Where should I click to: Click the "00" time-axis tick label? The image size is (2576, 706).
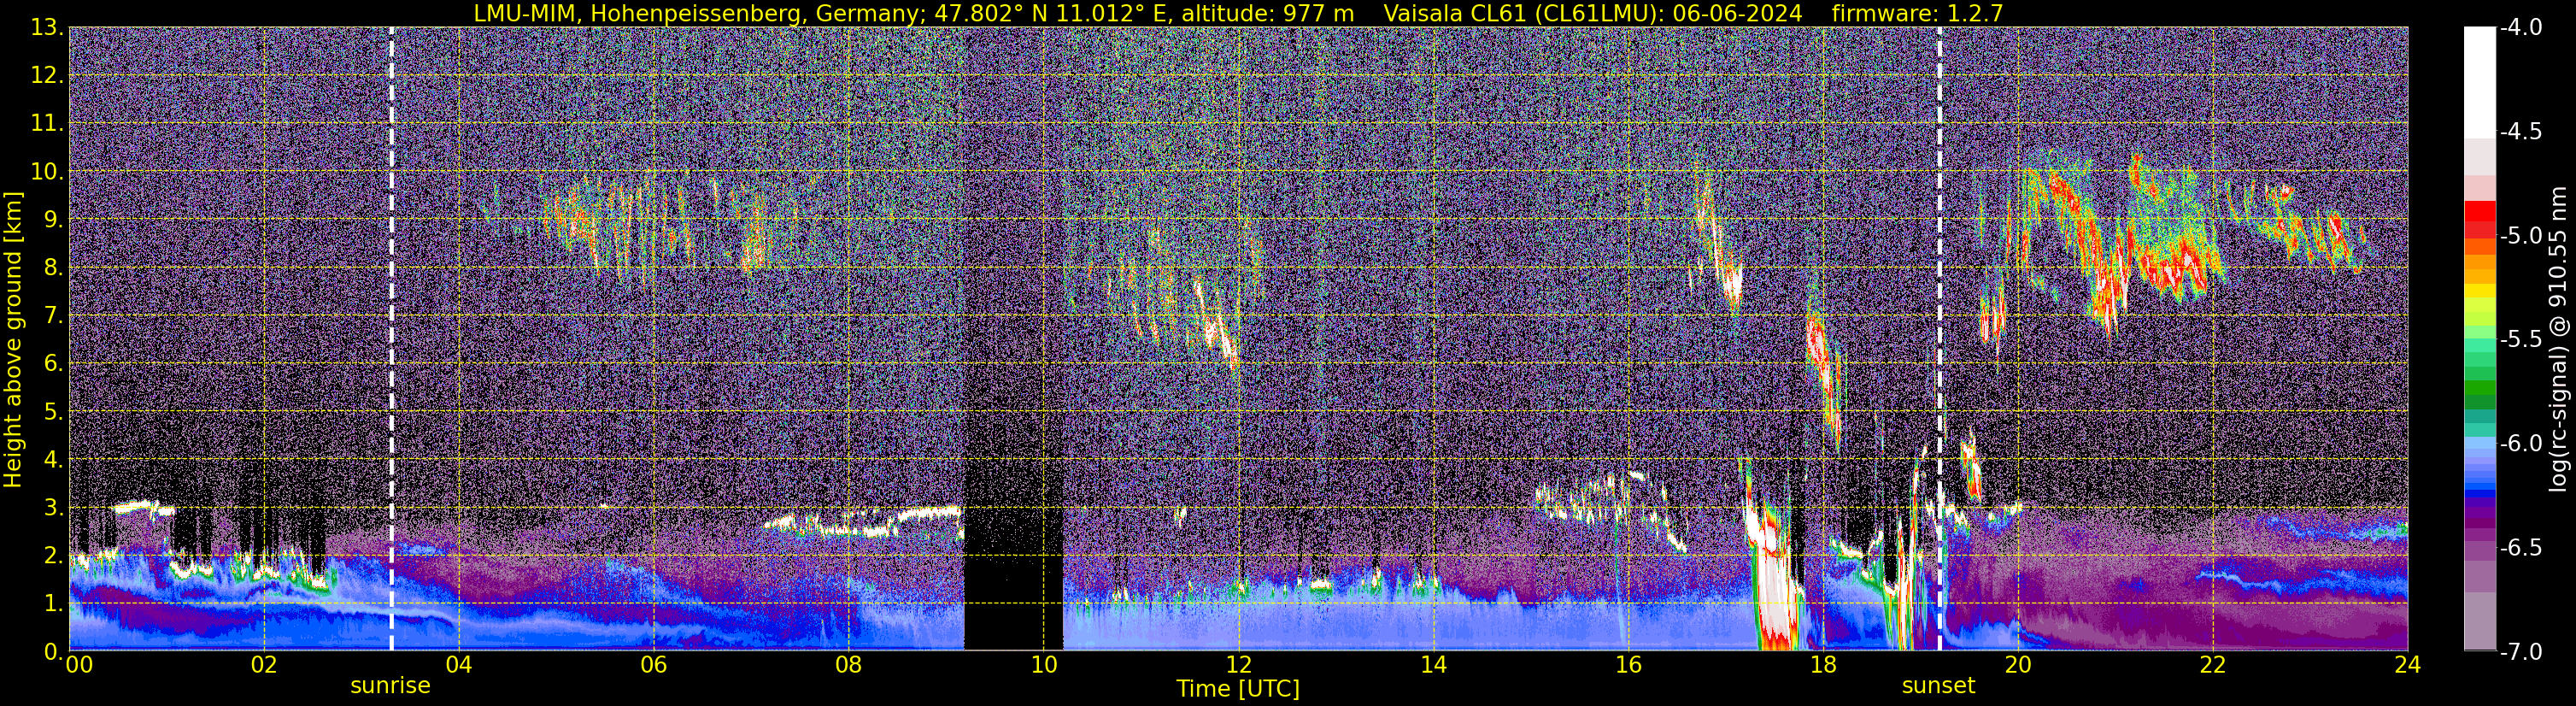[79, 665]
